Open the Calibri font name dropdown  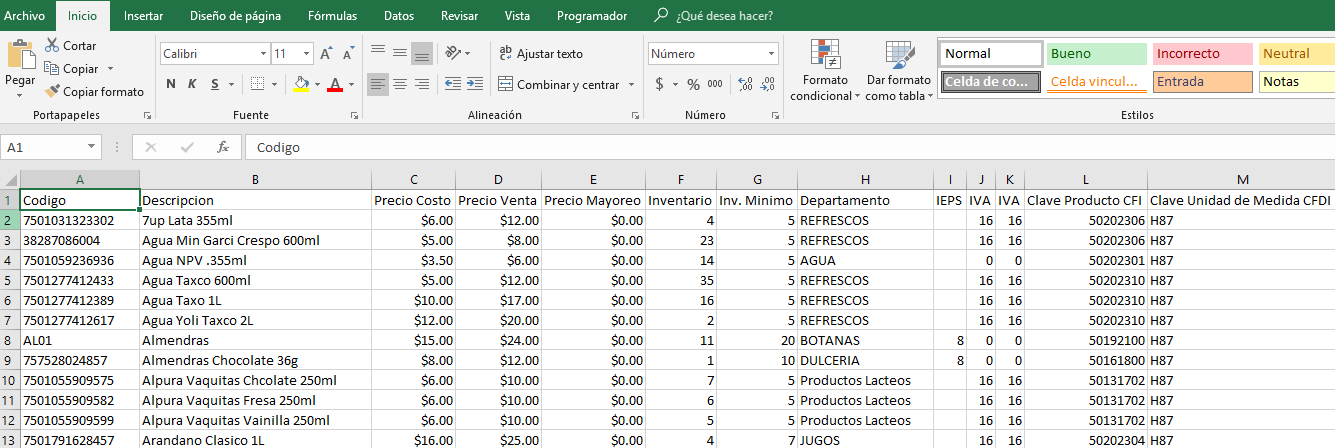pyautogui.click(x=263, y=54)
